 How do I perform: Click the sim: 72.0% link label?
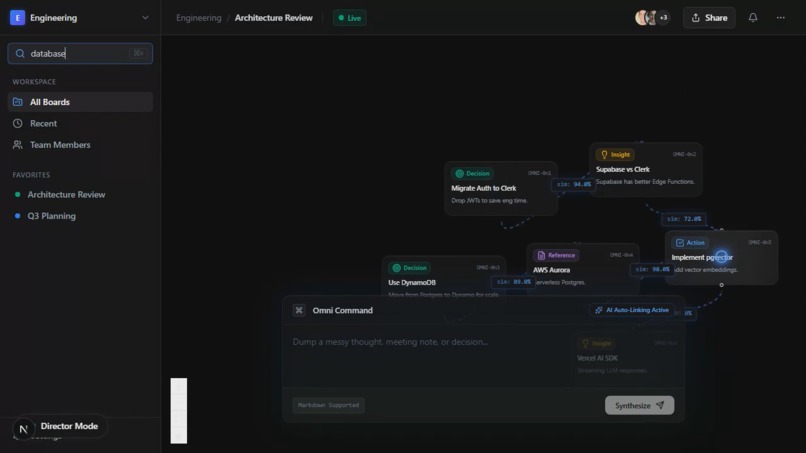point(684,219)
